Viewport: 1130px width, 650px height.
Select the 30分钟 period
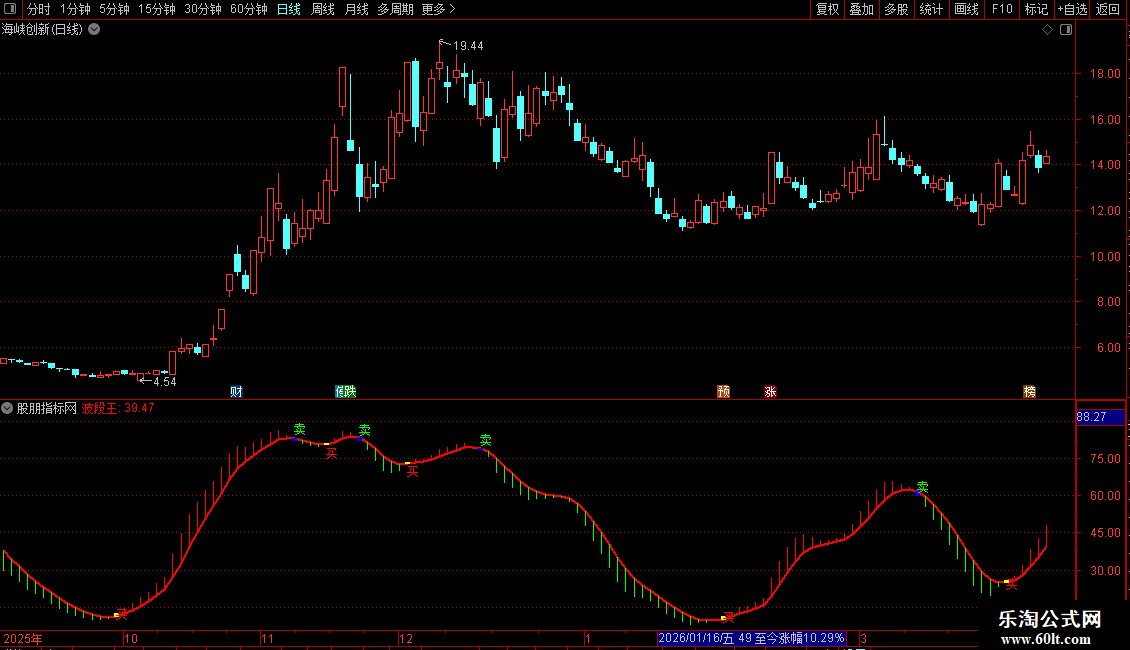coord(203,9)
